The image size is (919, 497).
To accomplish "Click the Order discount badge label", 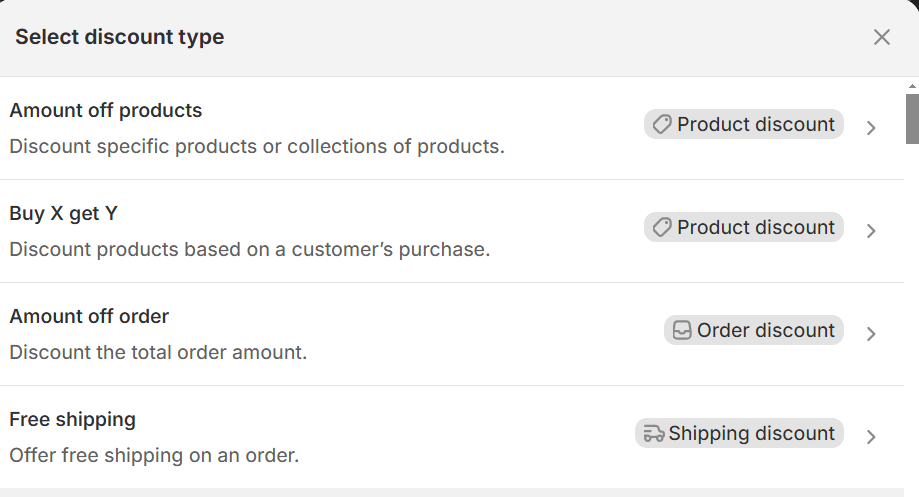I will coord(765,331).
